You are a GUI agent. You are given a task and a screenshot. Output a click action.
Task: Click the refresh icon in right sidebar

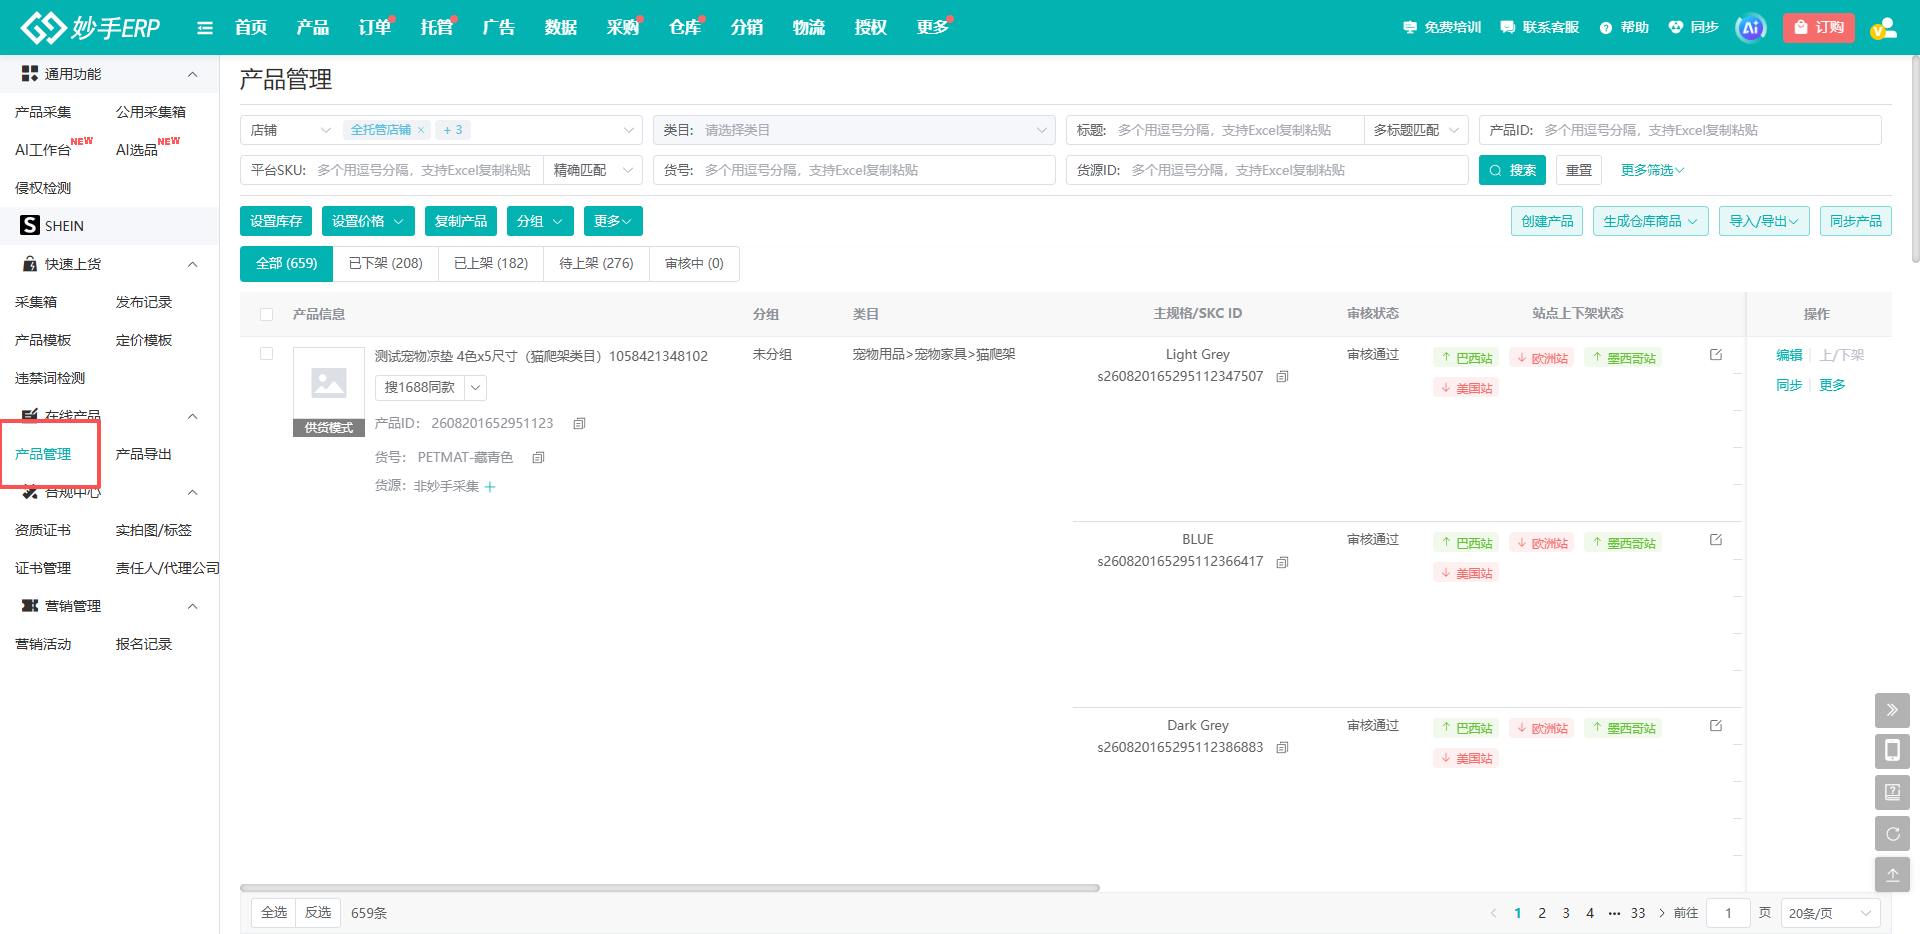(x=1892, y=833)
